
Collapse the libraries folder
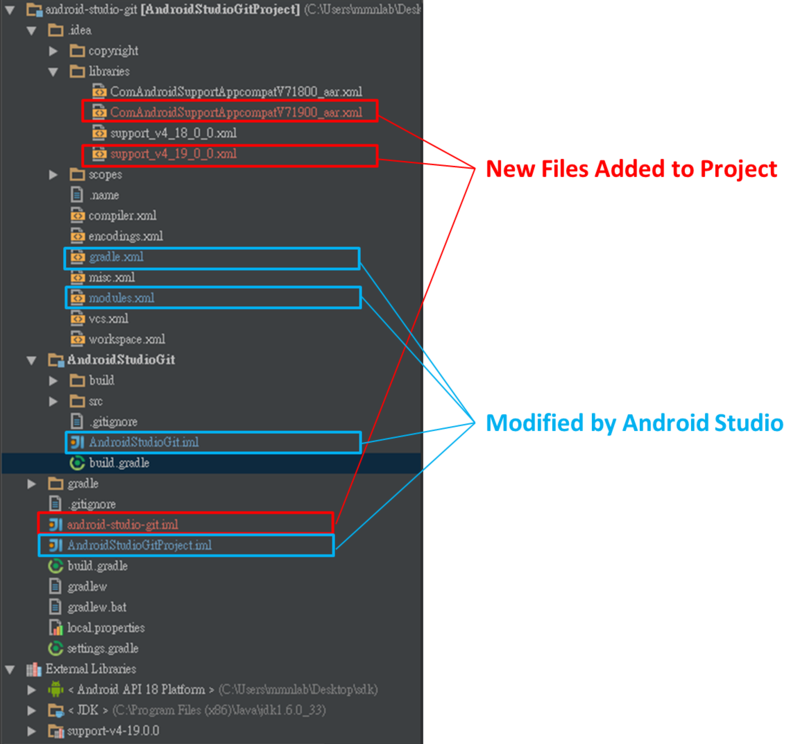click(53, 72)
